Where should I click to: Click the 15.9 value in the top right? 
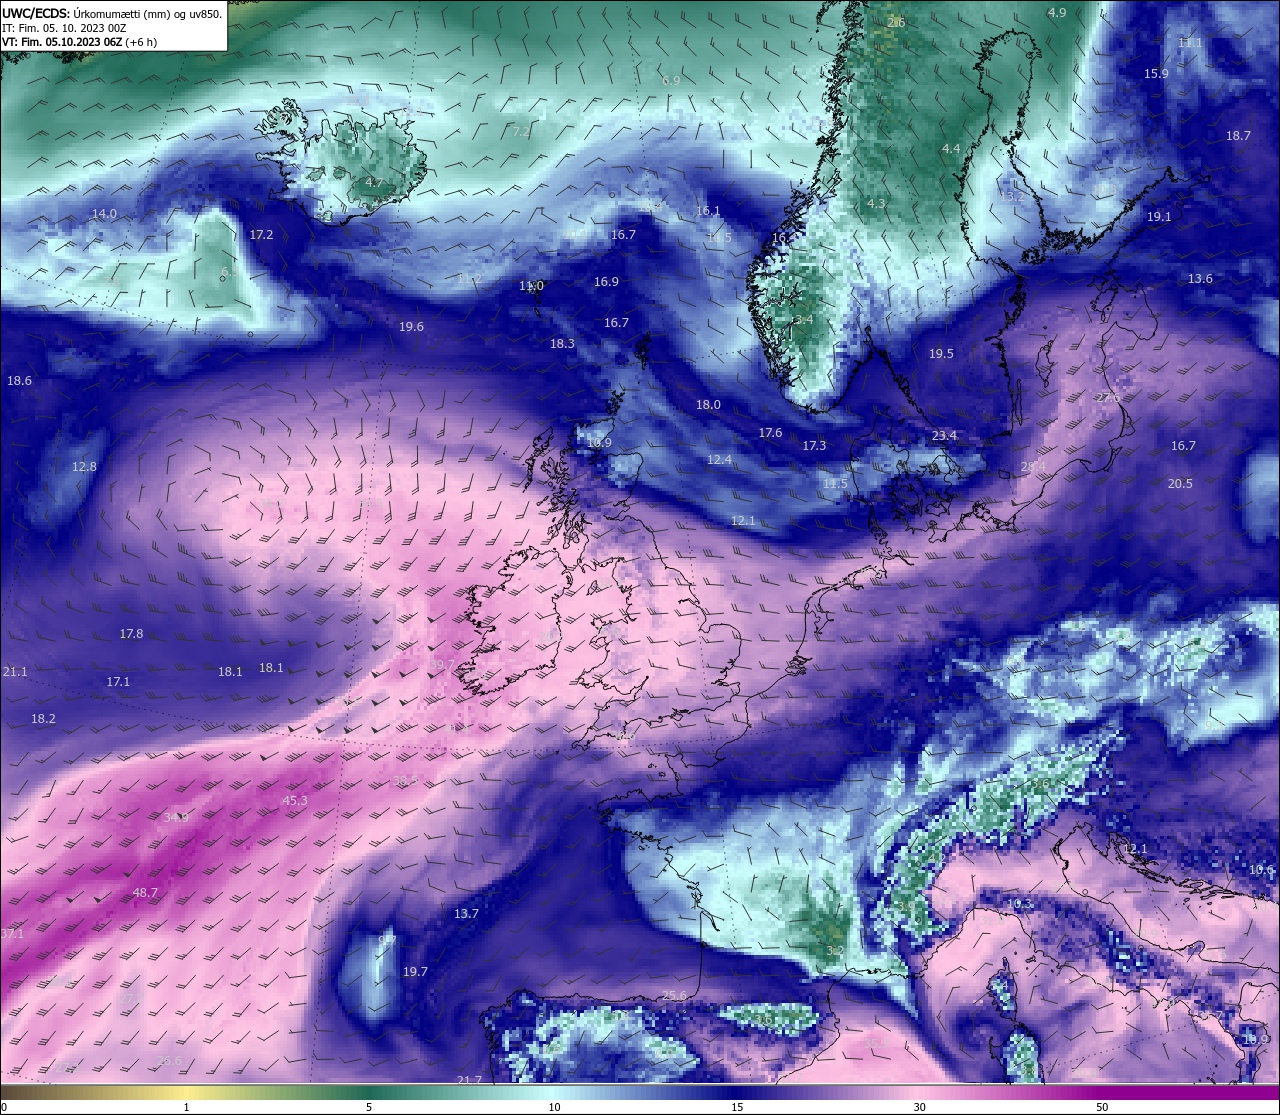tap(1156, 73)
